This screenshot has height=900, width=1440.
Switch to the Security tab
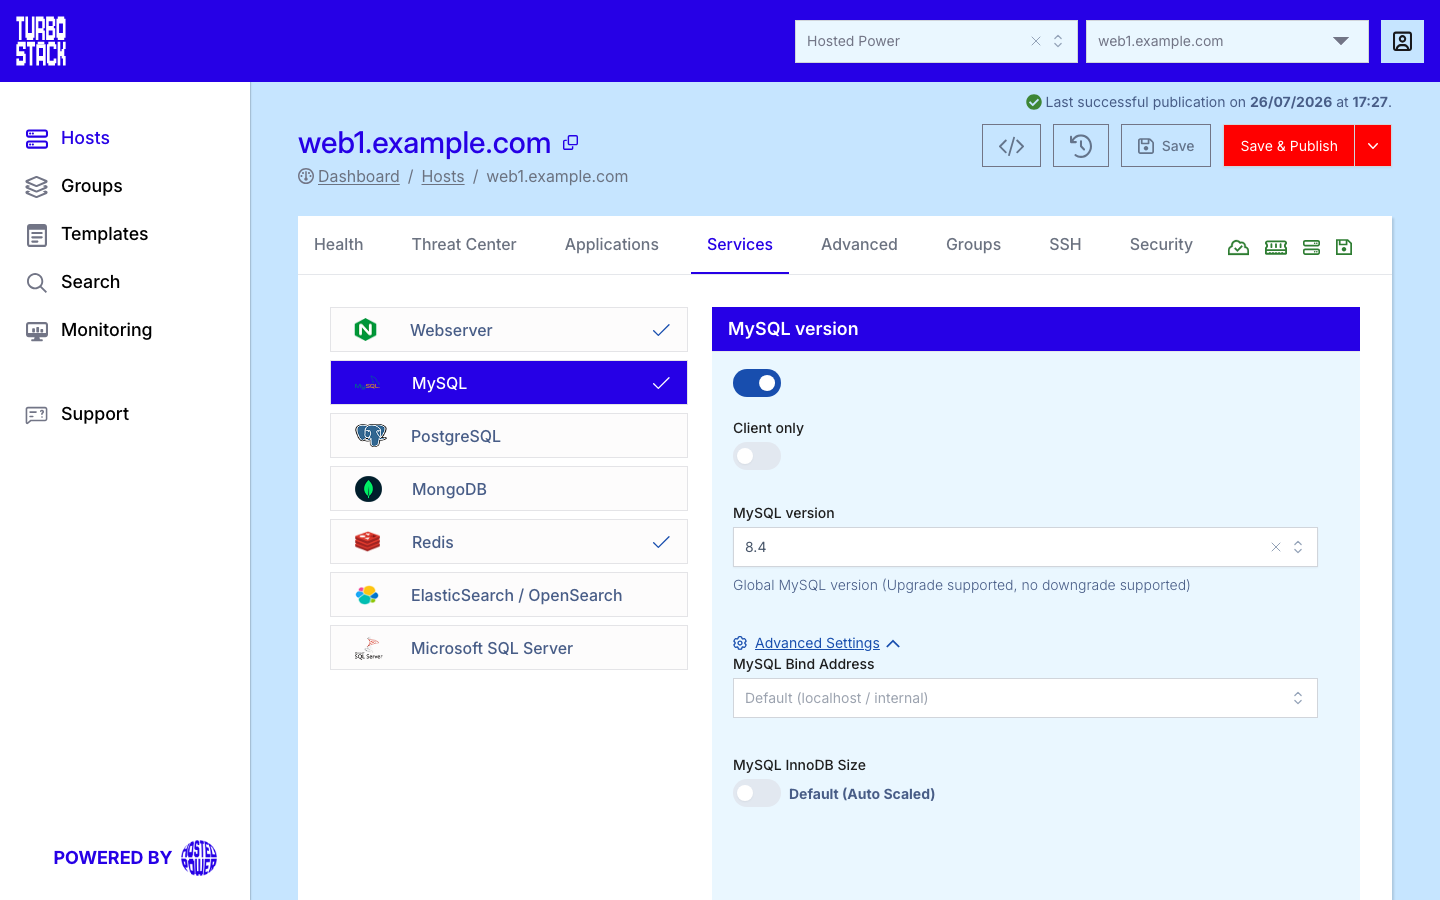point(1161,245)
